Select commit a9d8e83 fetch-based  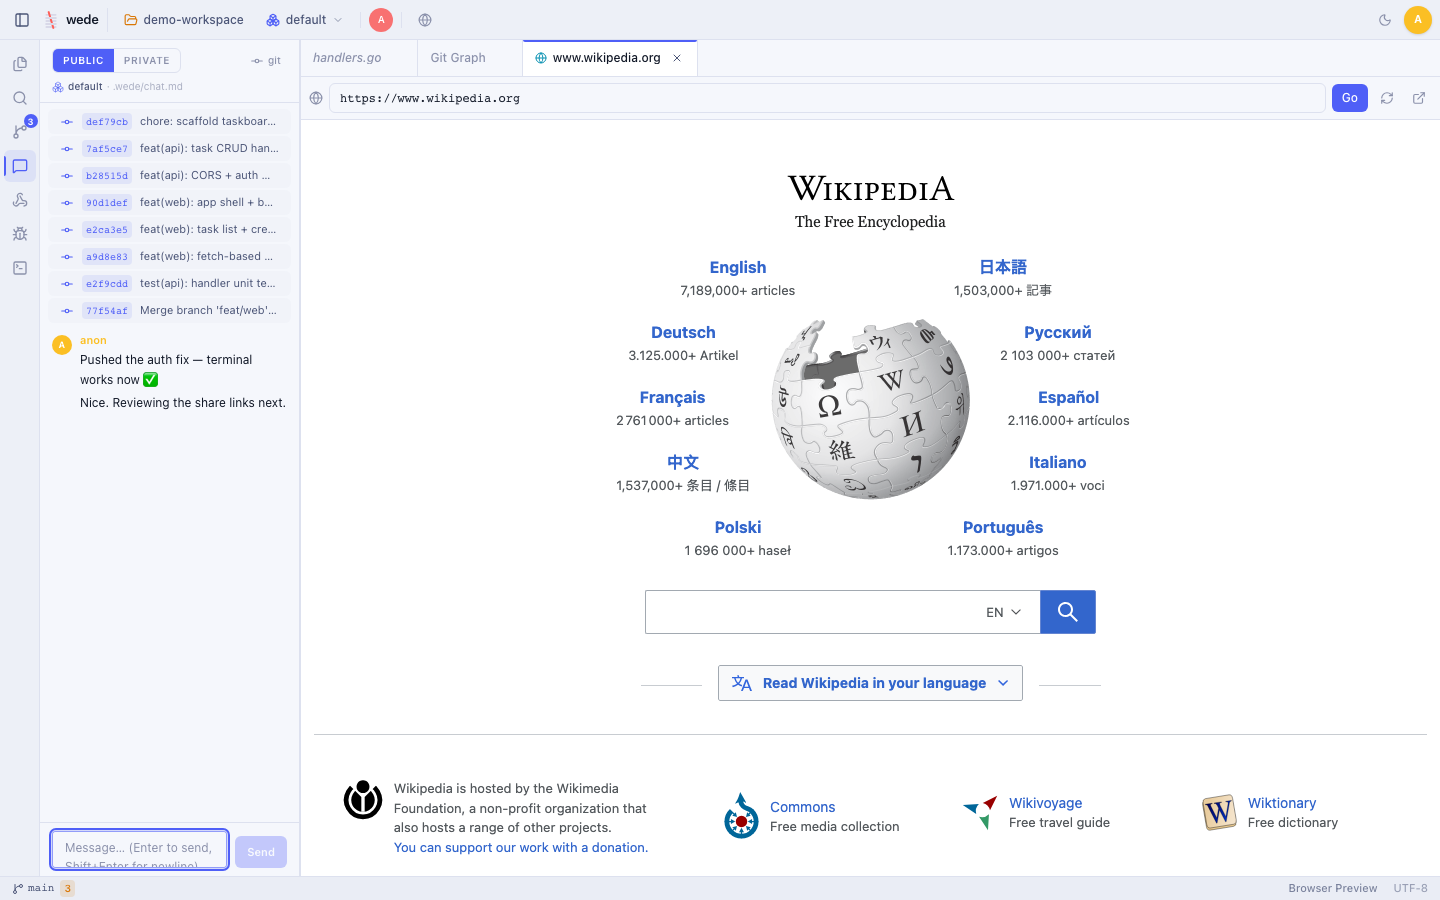[170, 257]
